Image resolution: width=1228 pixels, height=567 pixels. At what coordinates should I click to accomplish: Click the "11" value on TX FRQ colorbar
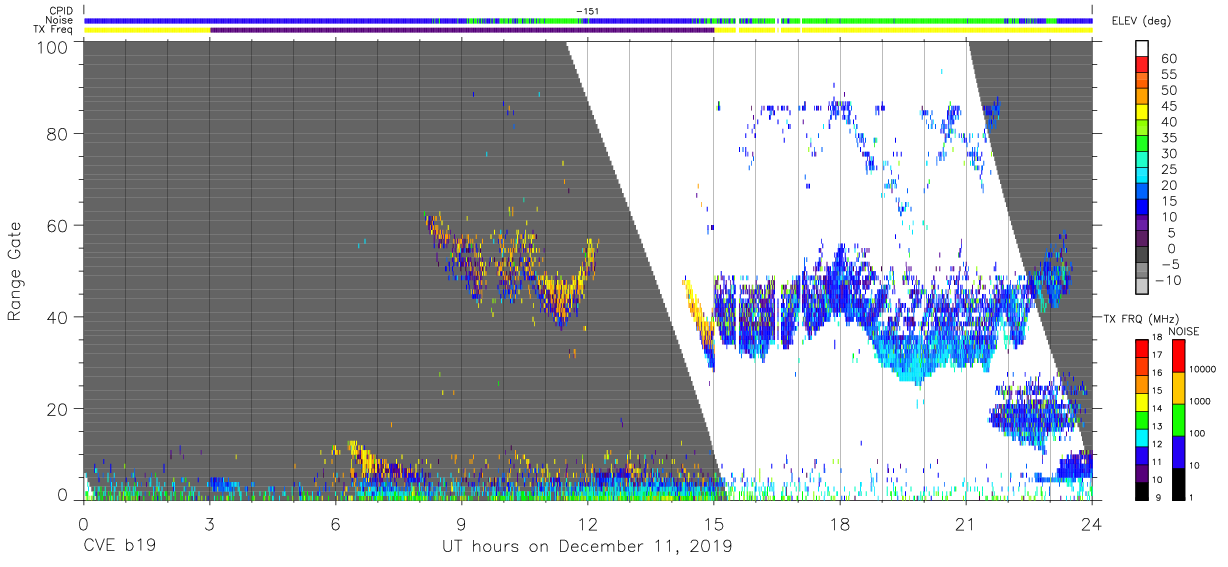[x=1157, y=462]
